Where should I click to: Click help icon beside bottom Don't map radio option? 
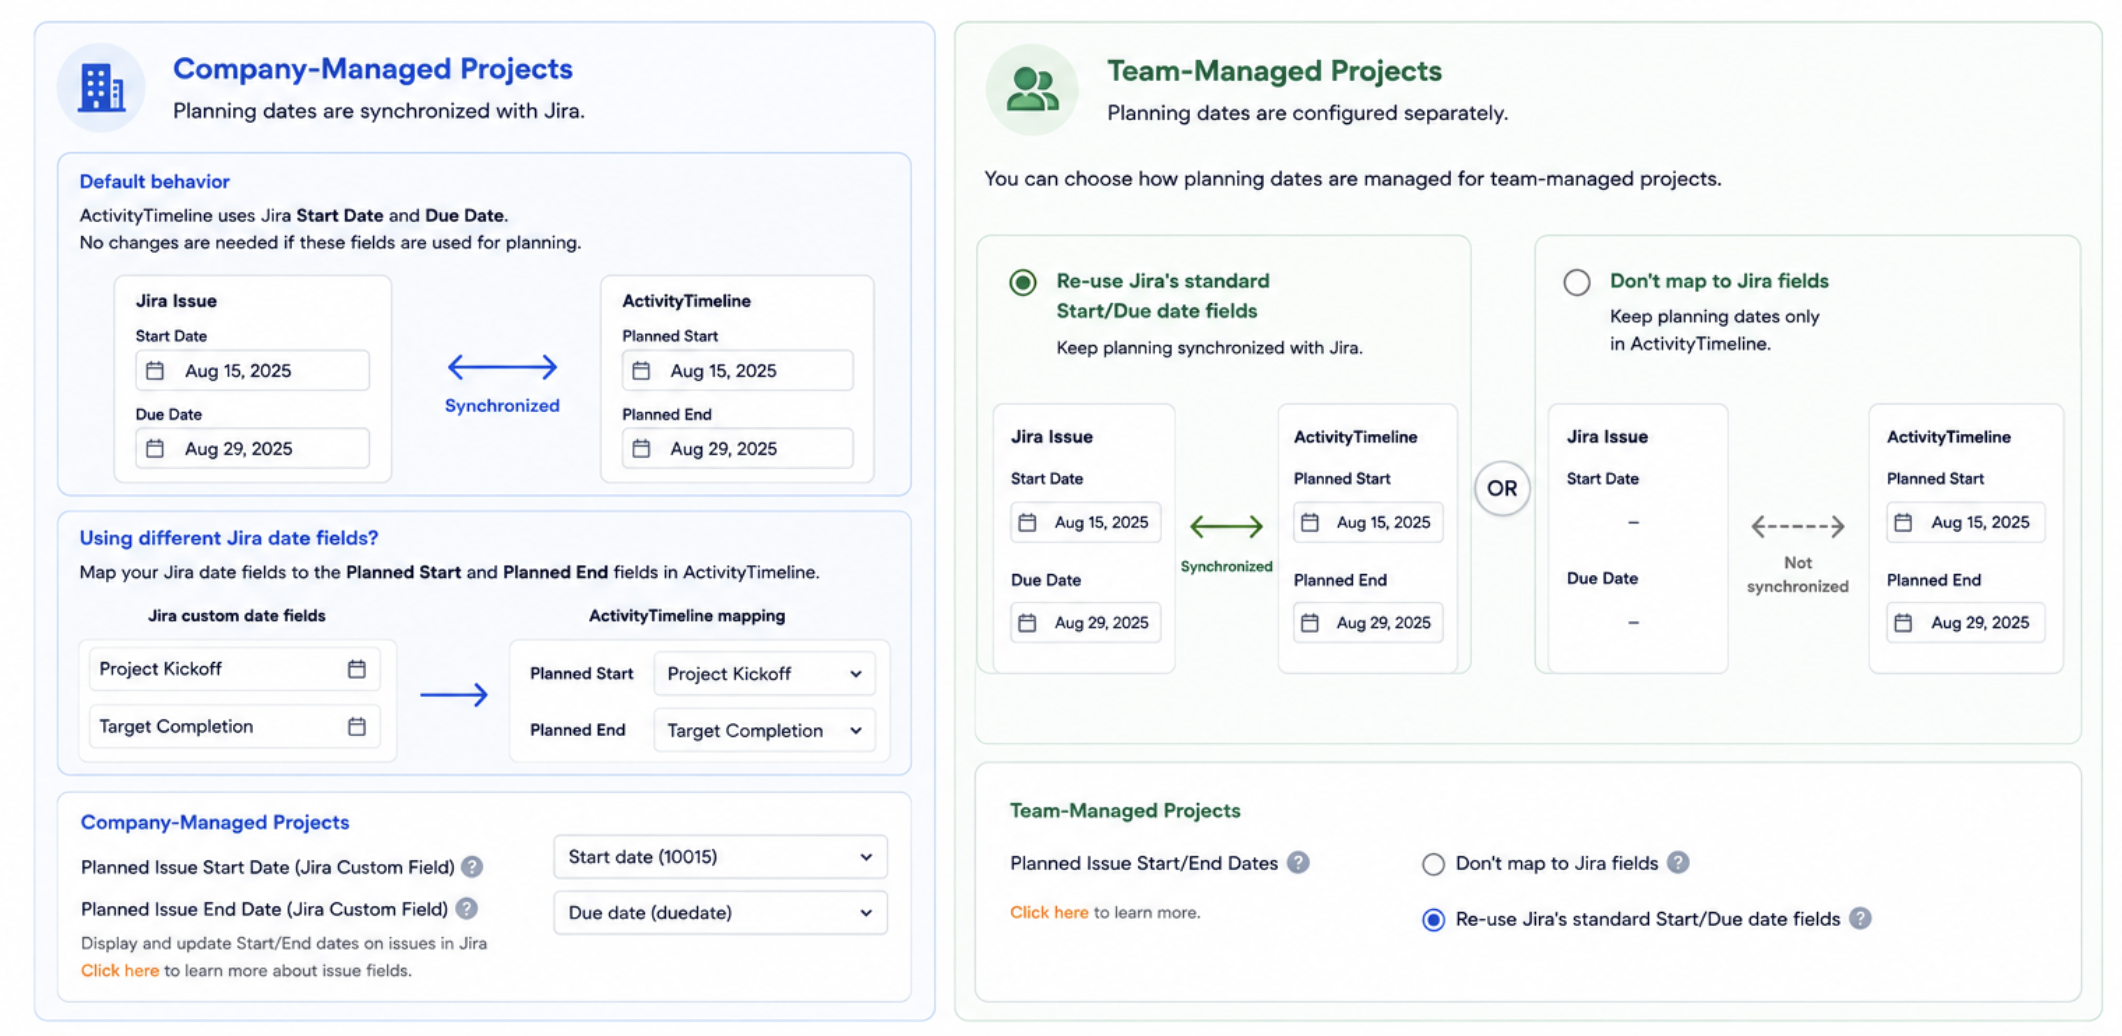(1678, 863)
